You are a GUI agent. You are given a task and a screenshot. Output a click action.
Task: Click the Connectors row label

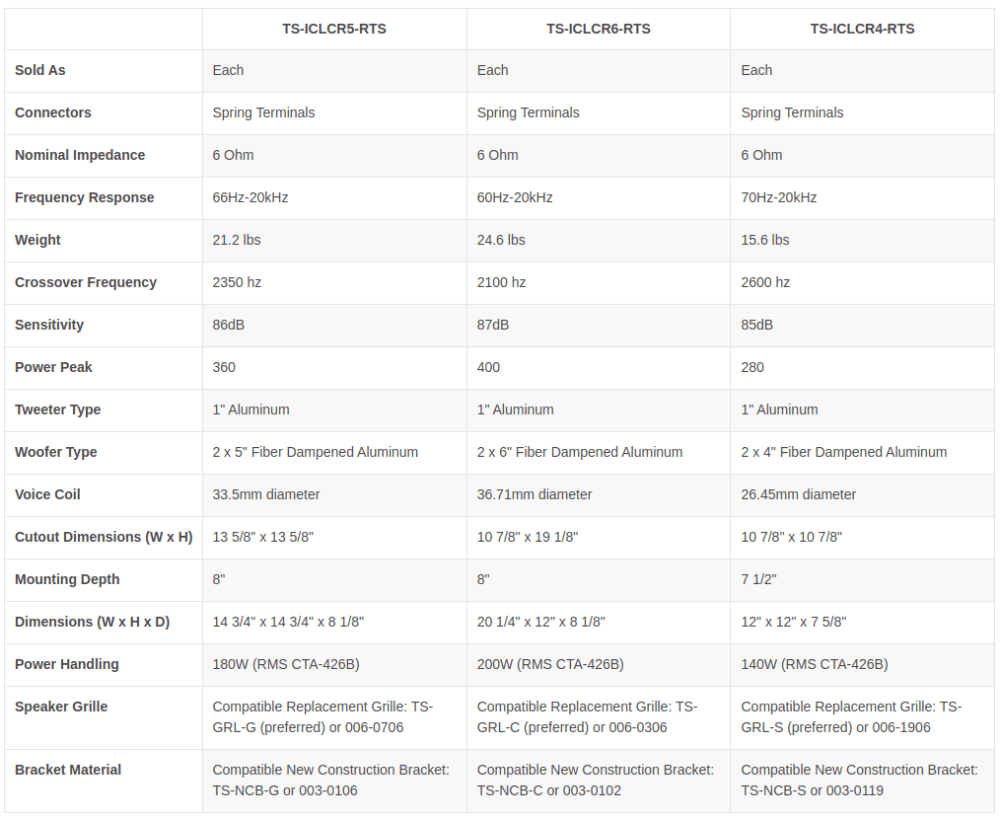(53, 113)
